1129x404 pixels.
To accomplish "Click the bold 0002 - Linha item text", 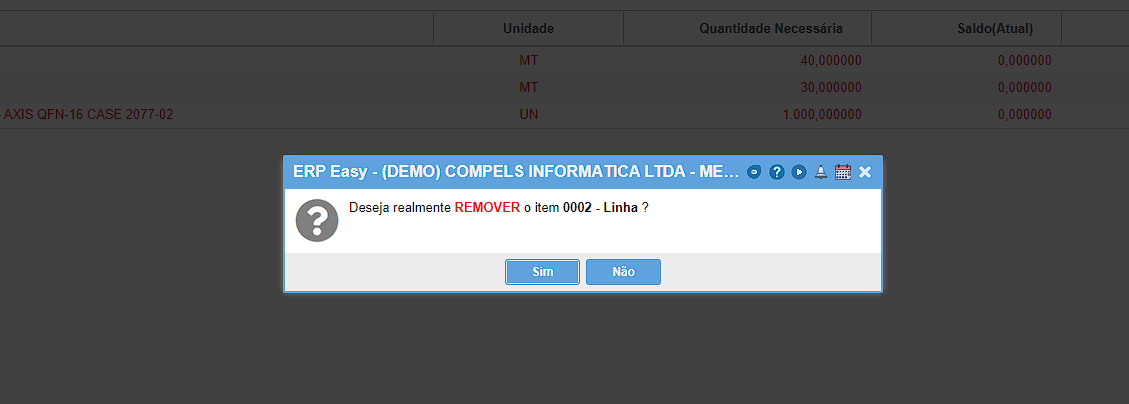I will click(x=600, y=207).
